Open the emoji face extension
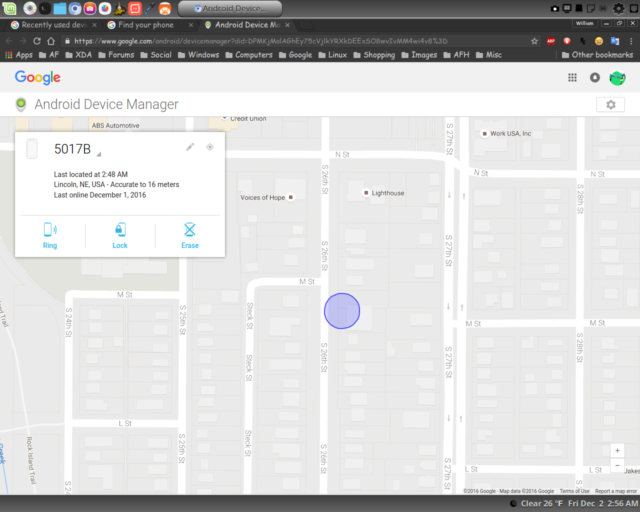Screen dimensions: 640x512 (599, 41)
